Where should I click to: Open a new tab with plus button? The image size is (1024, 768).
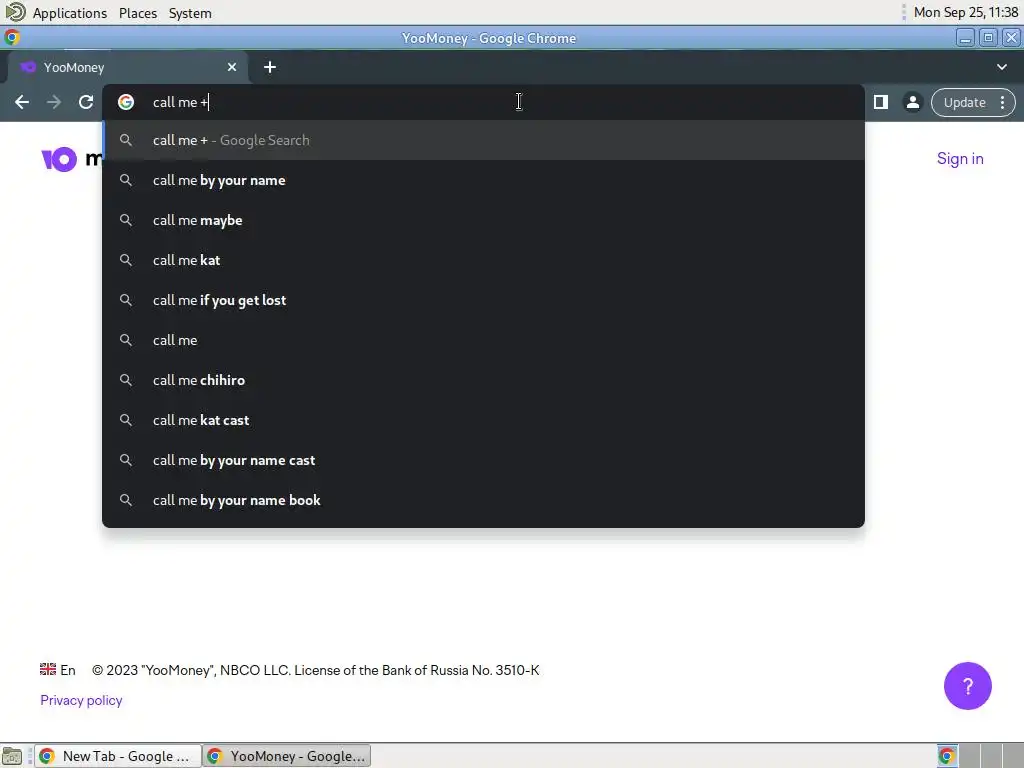pyautogui.click(x=270, y=67)
